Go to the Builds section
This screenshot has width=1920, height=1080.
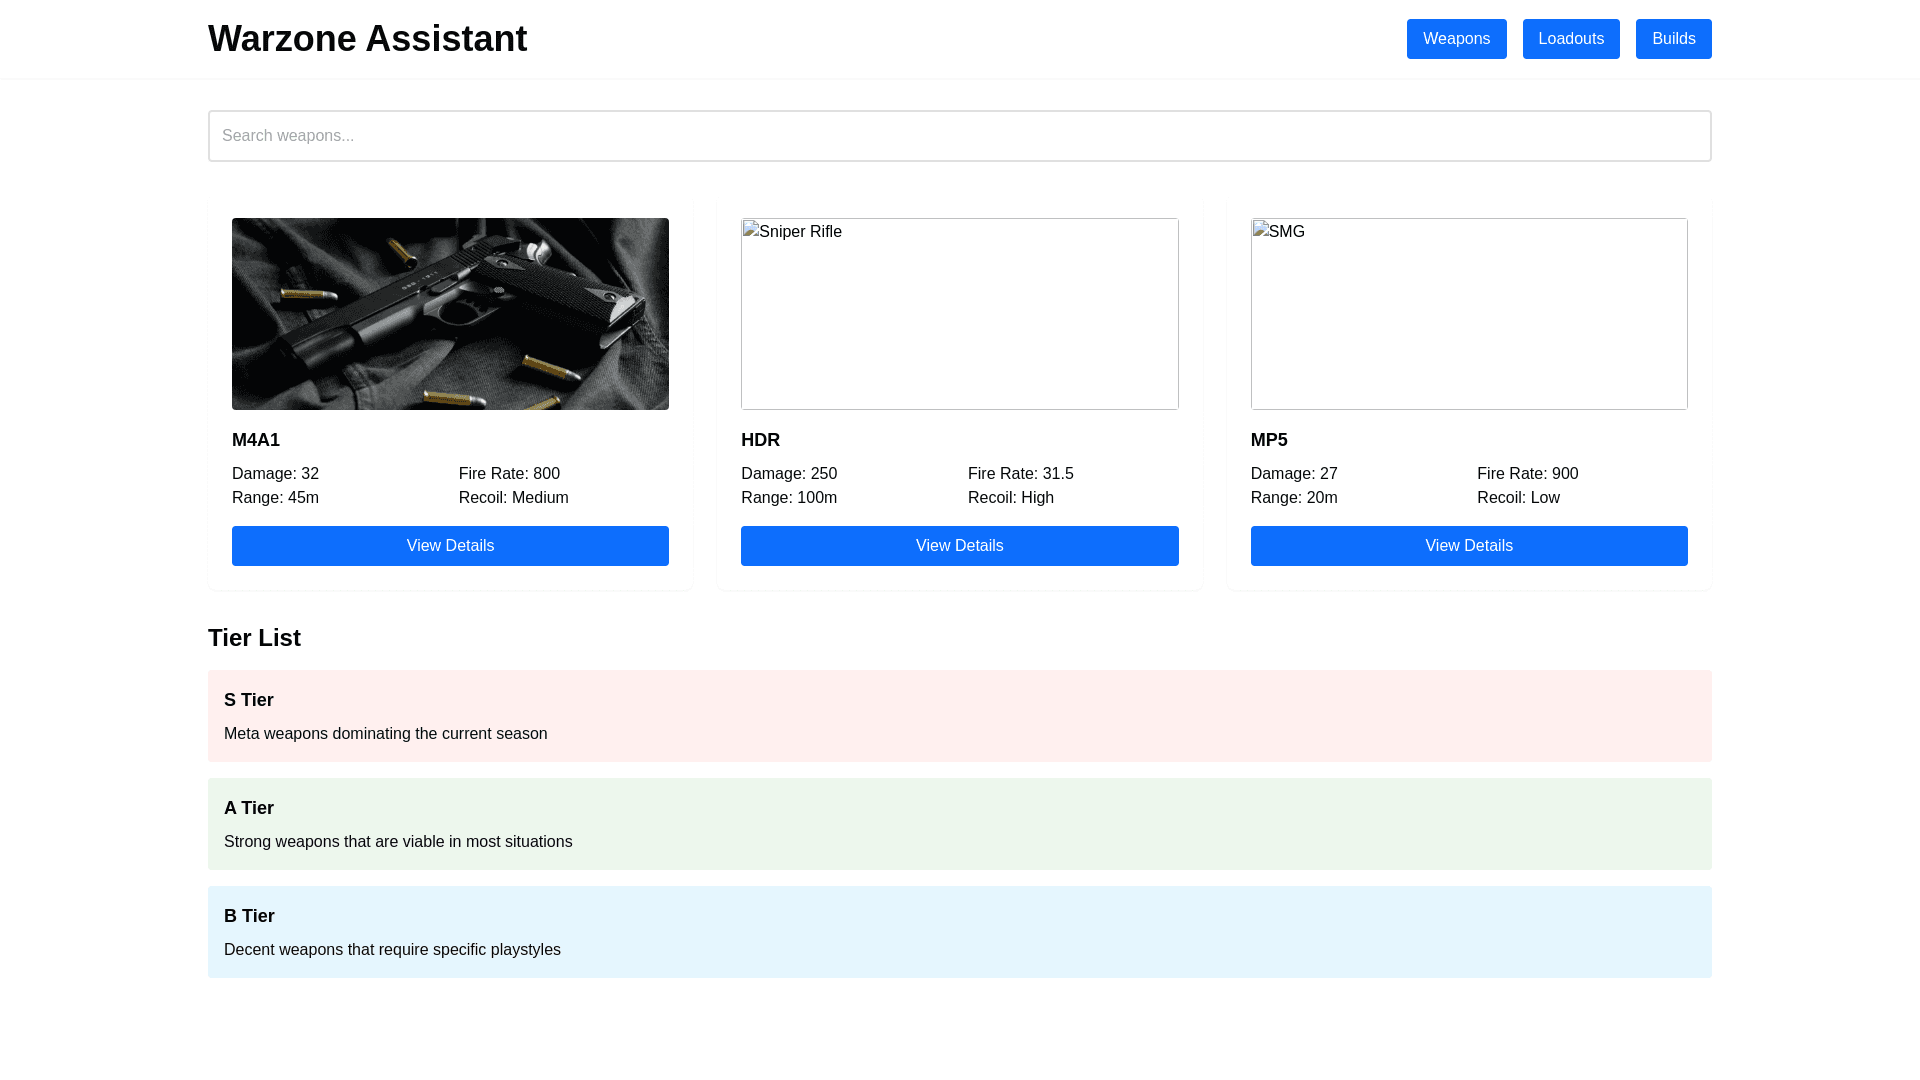(1673, 39)
